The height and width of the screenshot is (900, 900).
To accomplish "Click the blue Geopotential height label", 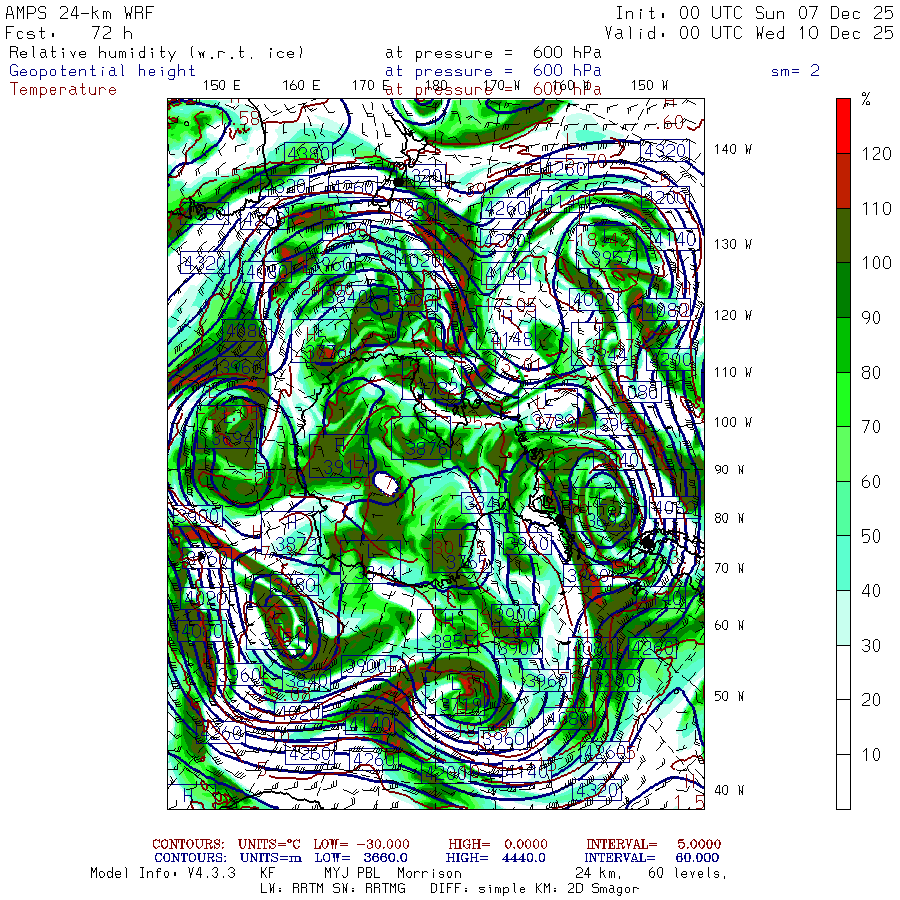I will click(103, 71).
